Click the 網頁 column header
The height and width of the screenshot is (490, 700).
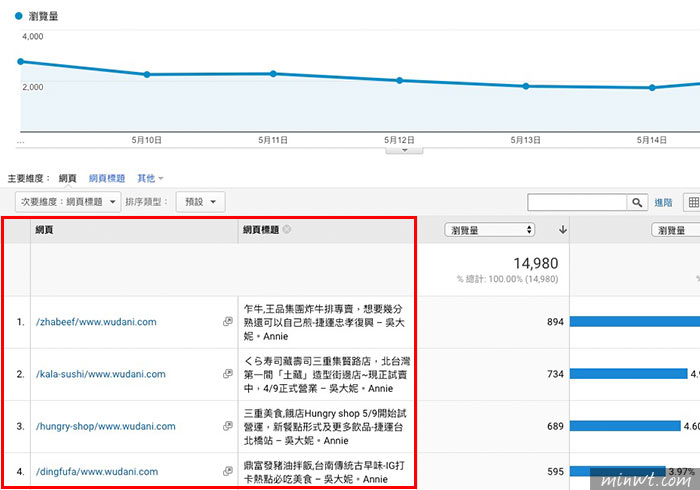[x=44, y=229]
